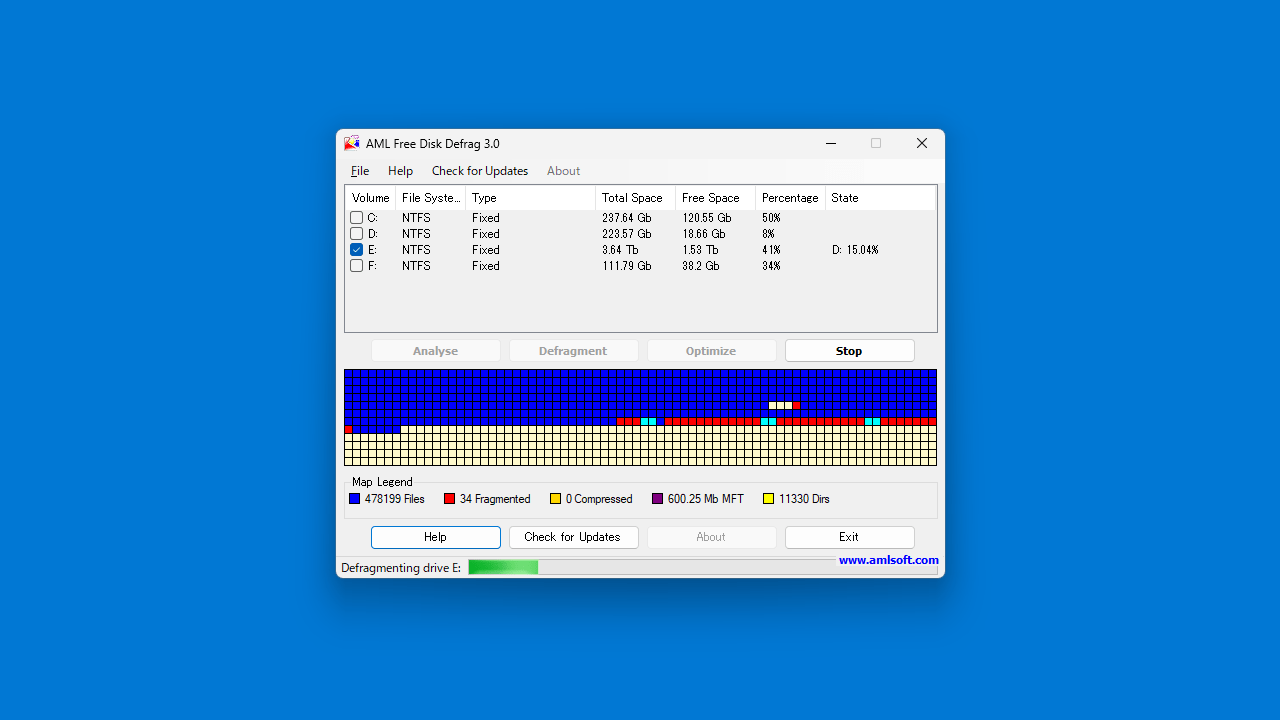Sort by the Percentage column header
Viewport: 1280px width, 720px height.
coord(790,198)
